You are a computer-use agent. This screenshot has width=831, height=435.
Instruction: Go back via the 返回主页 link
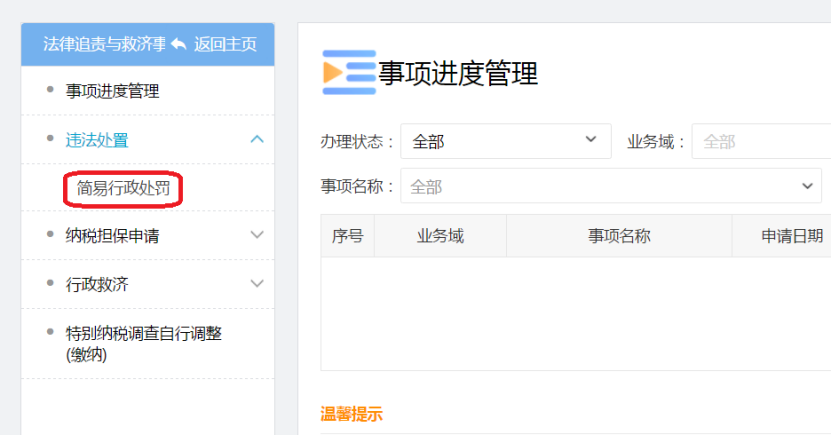tap(225, 44)
